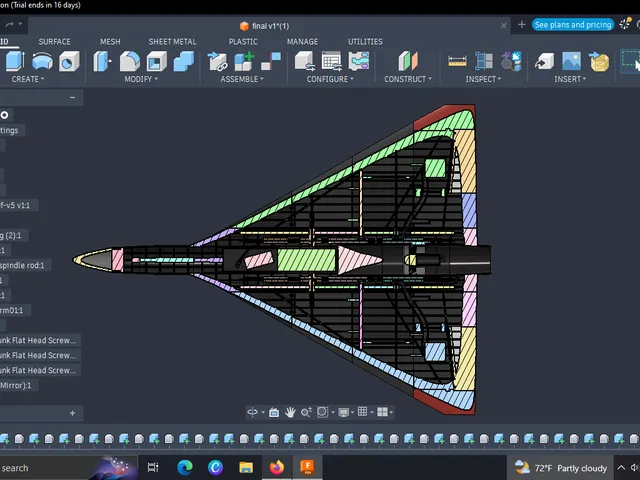This screenshot has height=480, width=640.
Task: Select the Extrude tool in Create
Action: [15, 62]
